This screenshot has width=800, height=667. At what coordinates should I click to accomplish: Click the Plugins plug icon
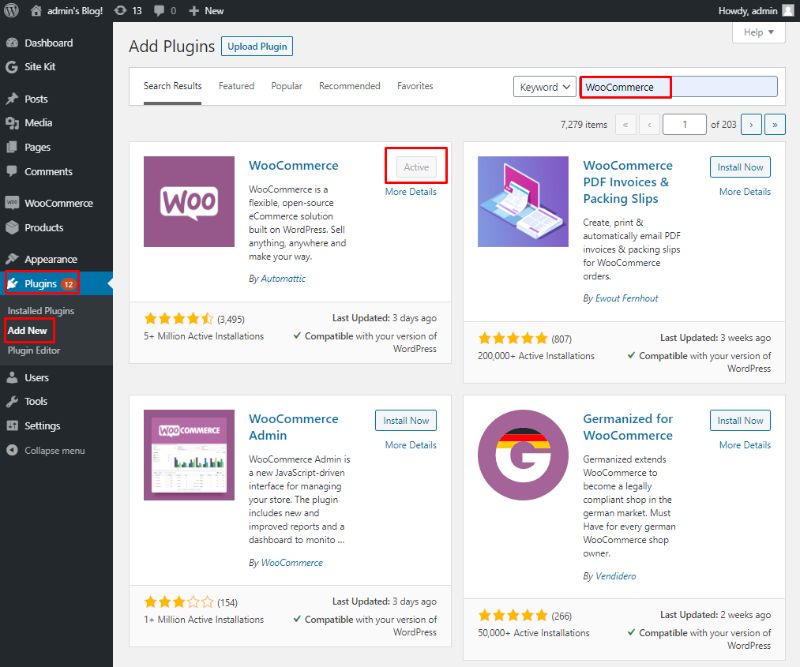click(13, 284)
